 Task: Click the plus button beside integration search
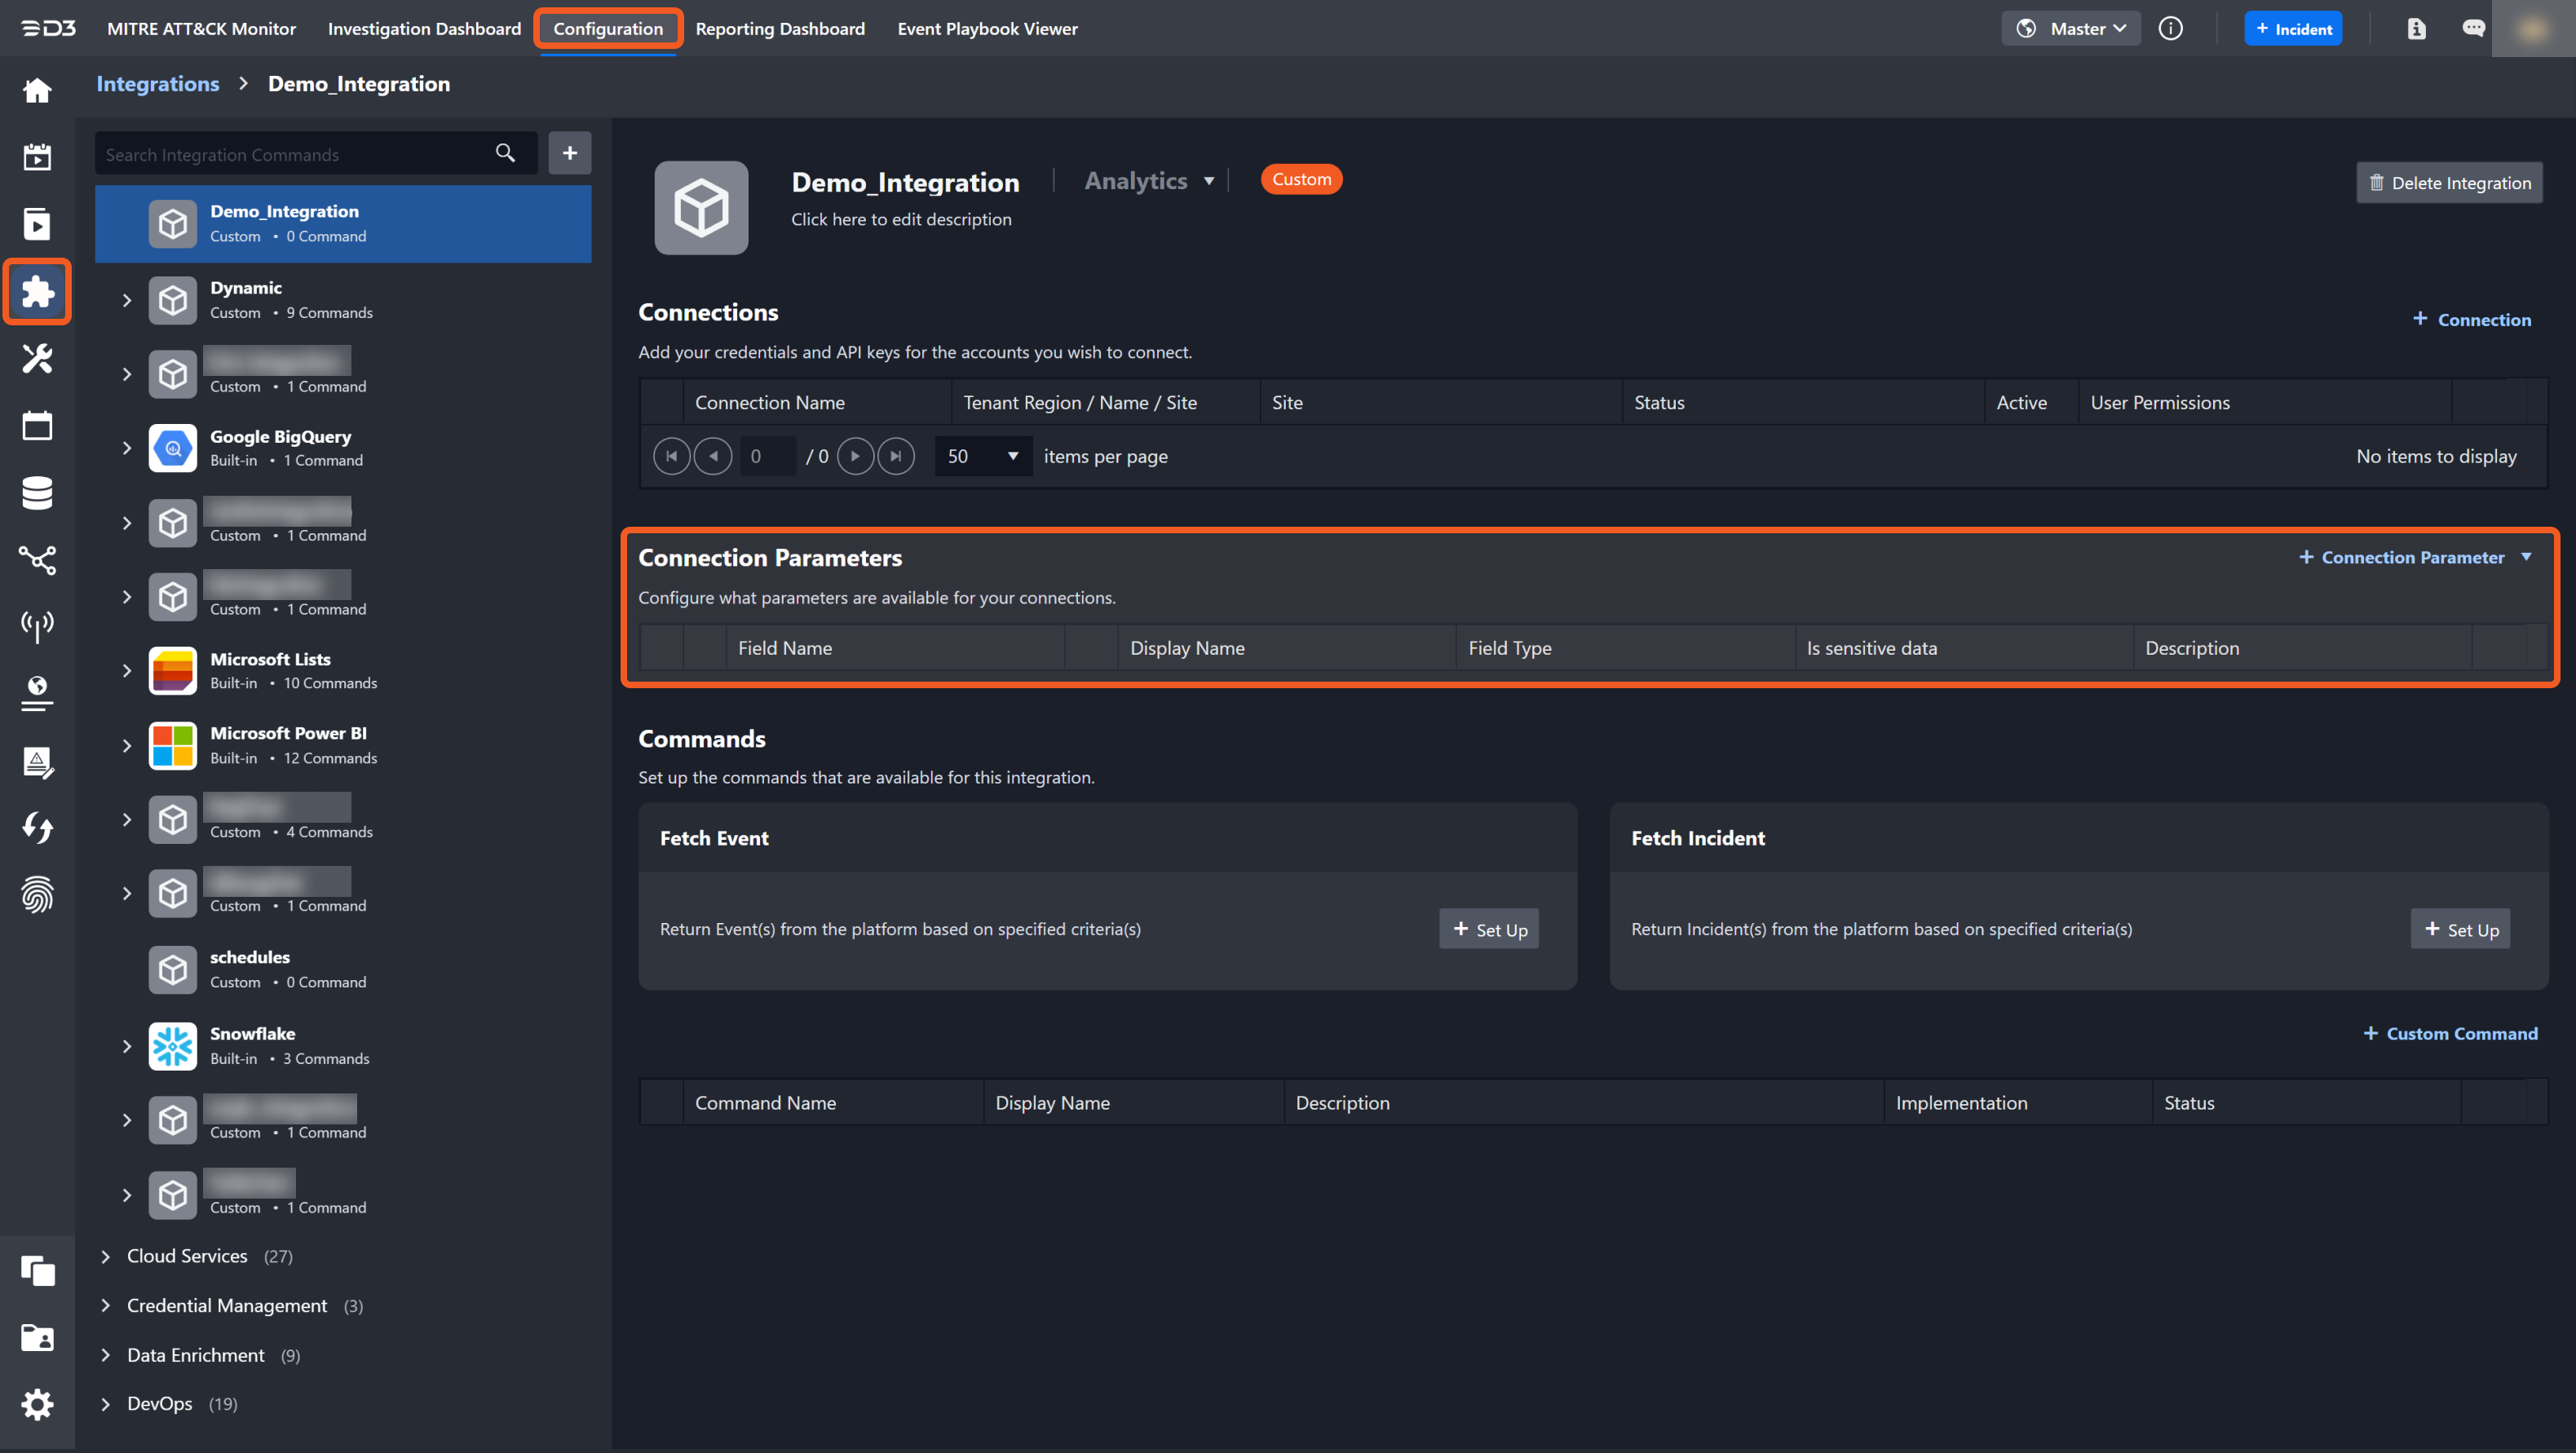pos(570,153)
